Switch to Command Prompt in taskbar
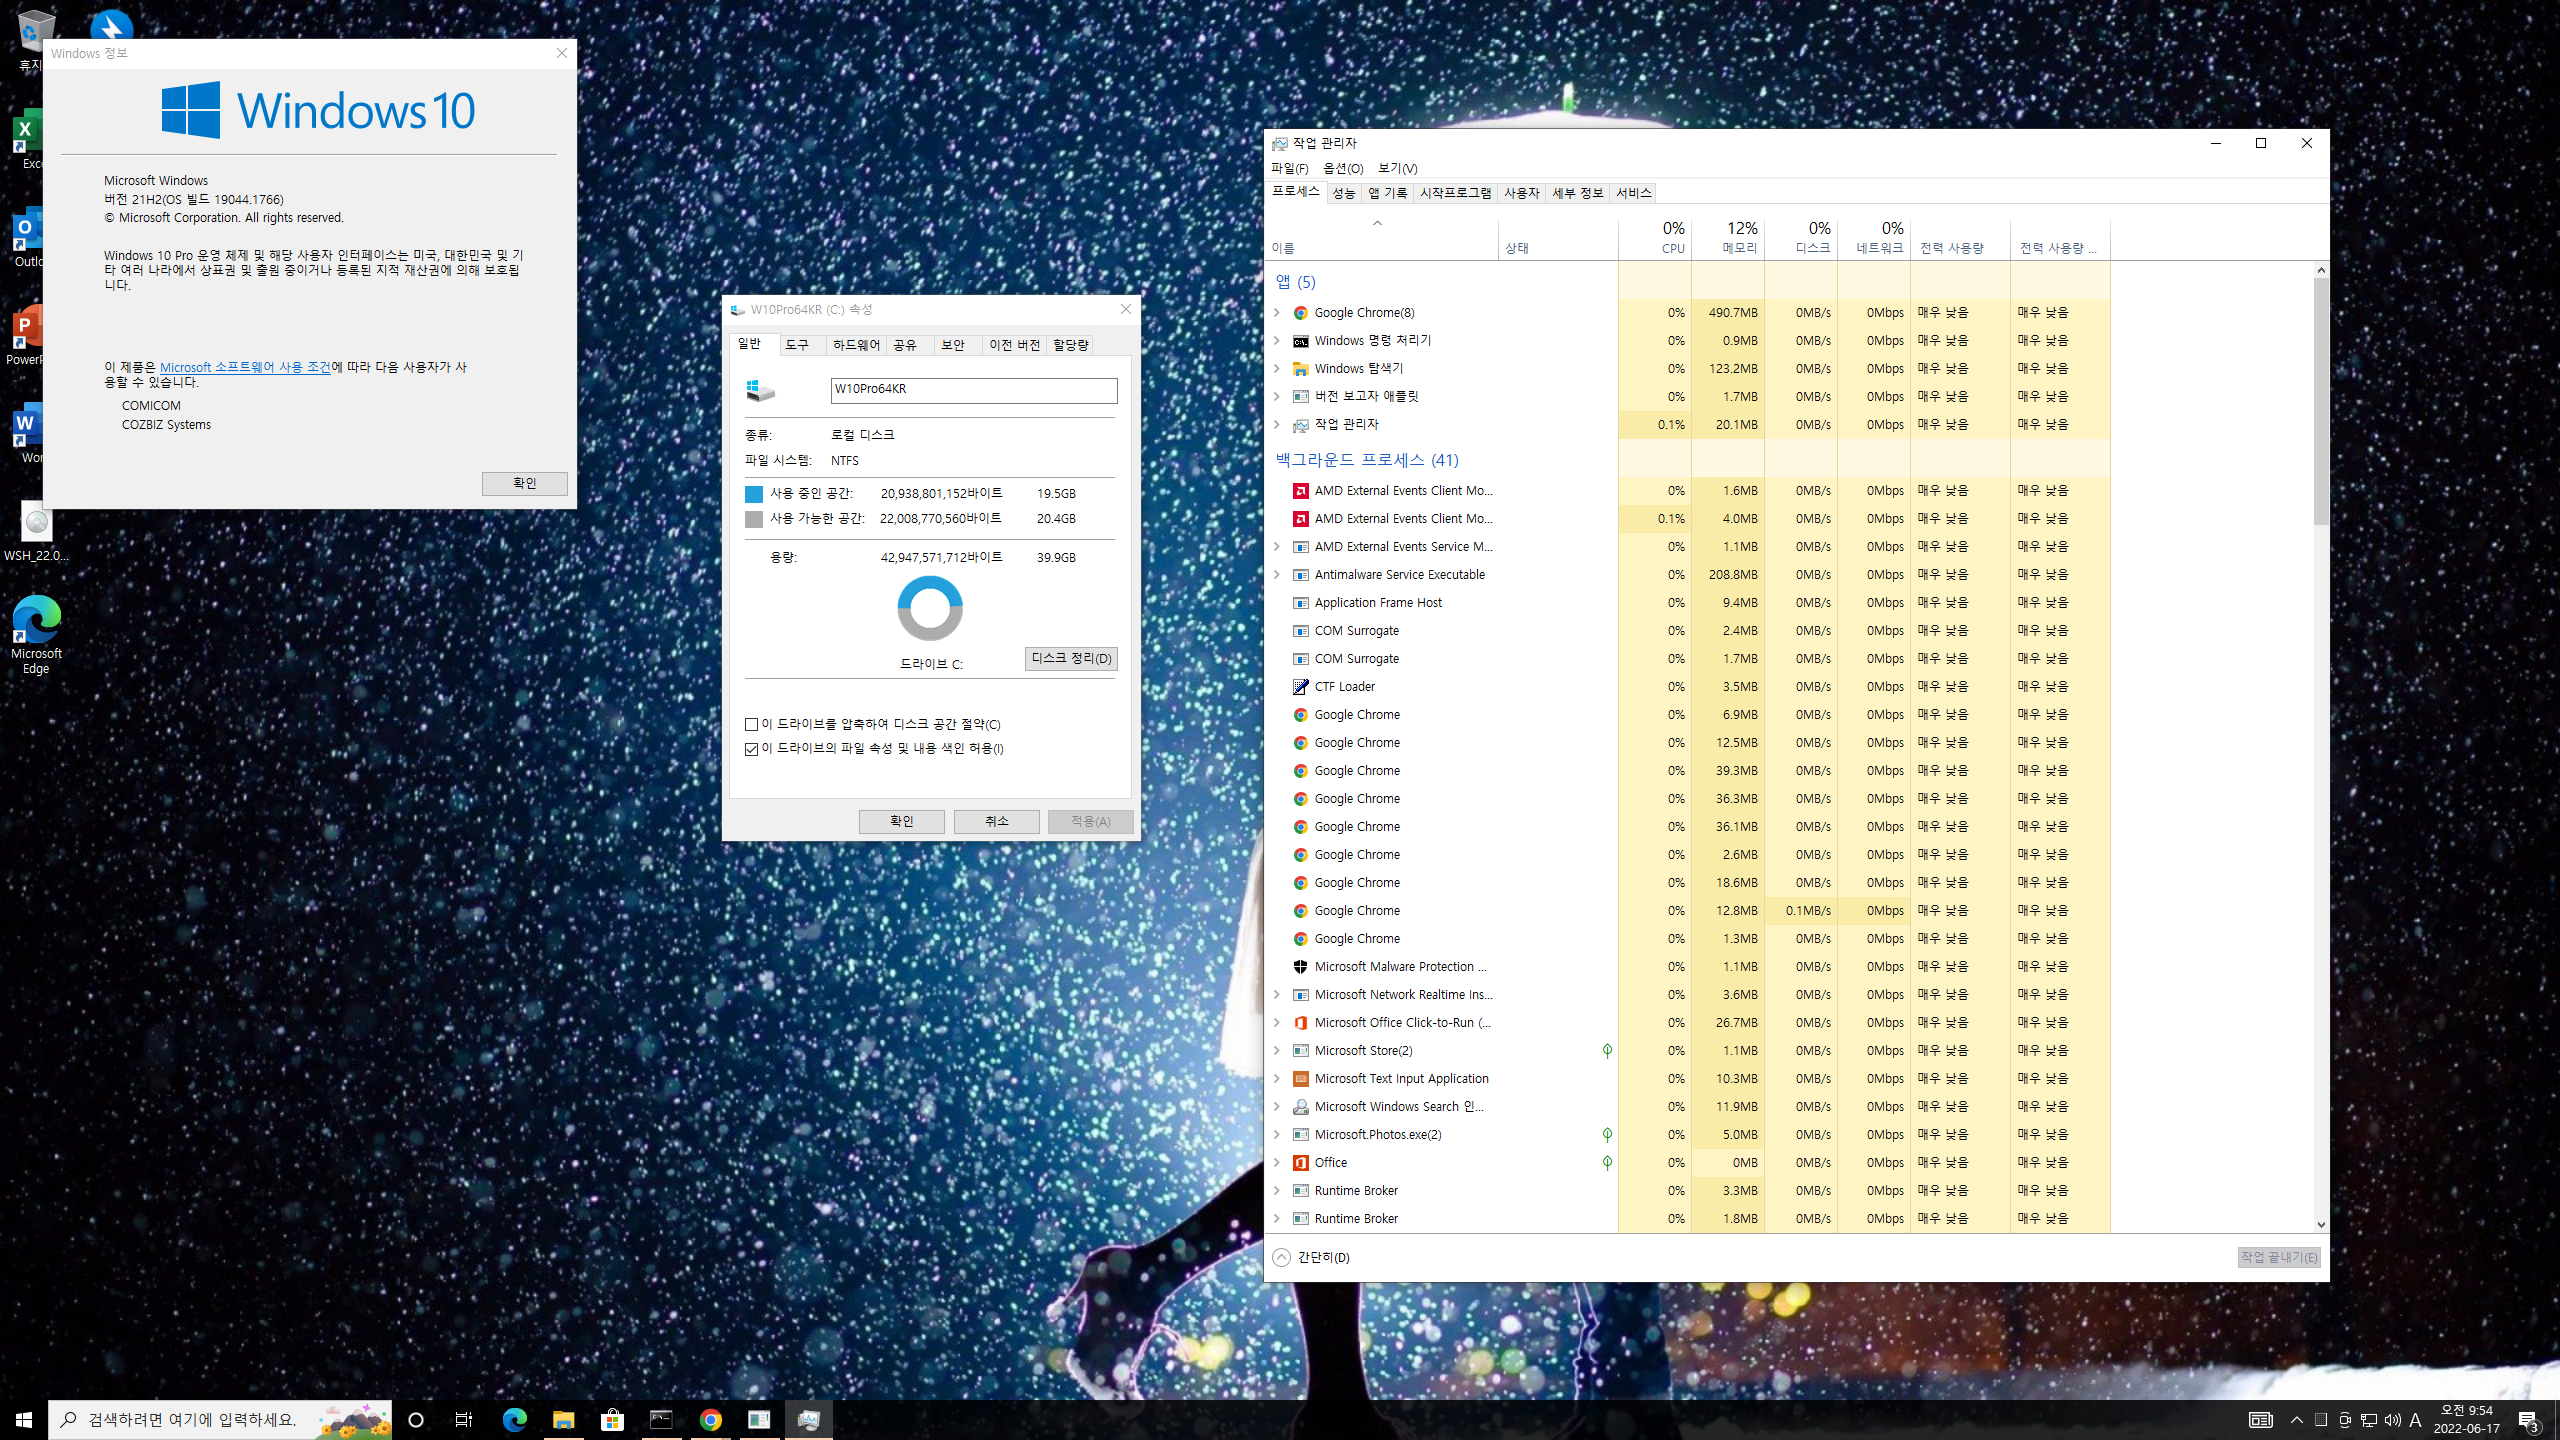 pos(661,1419)
